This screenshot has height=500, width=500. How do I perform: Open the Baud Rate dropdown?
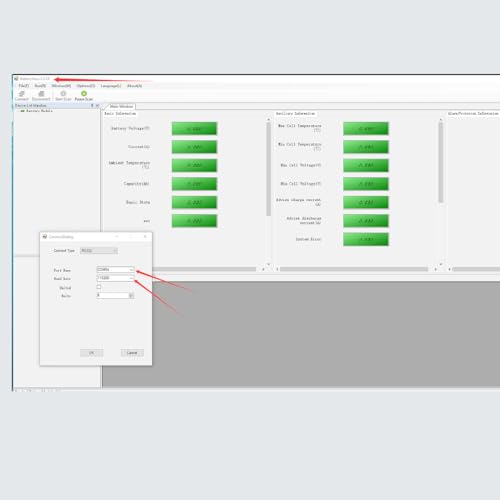[115, 278]
